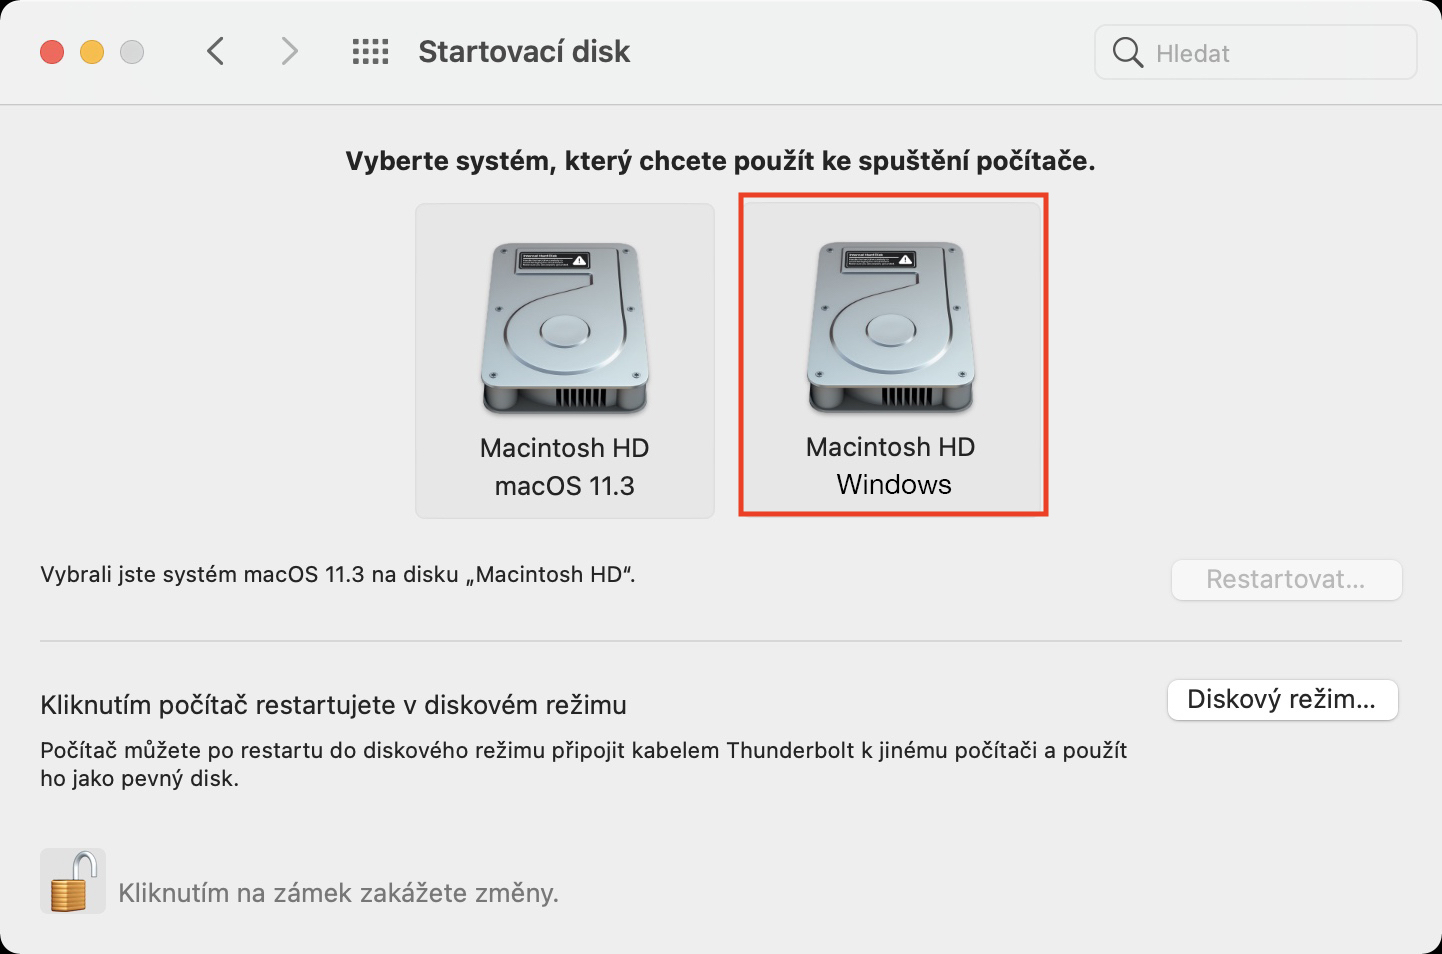Click the padlock icon to lock changes
1442x954 pixels.
pos(73,881)
